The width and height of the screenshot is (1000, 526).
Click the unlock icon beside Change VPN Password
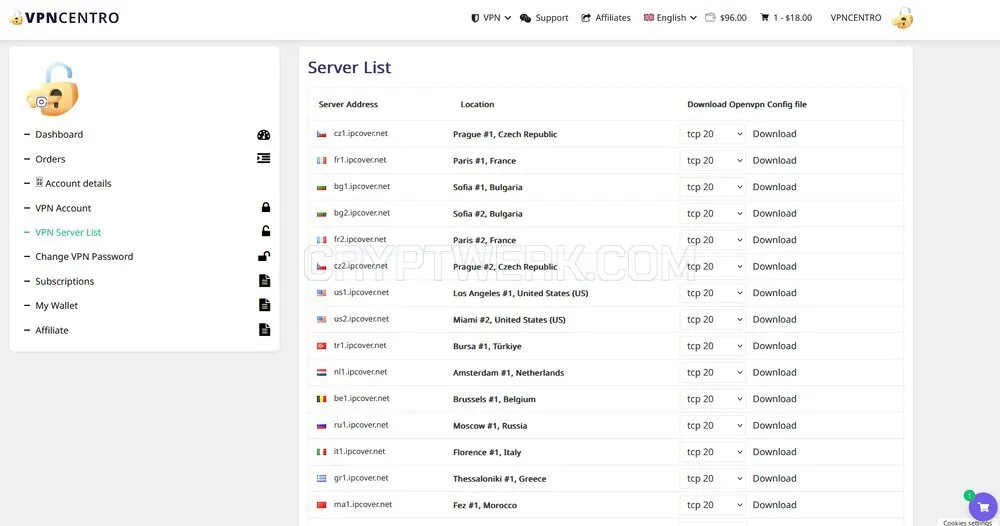[264, 256]
